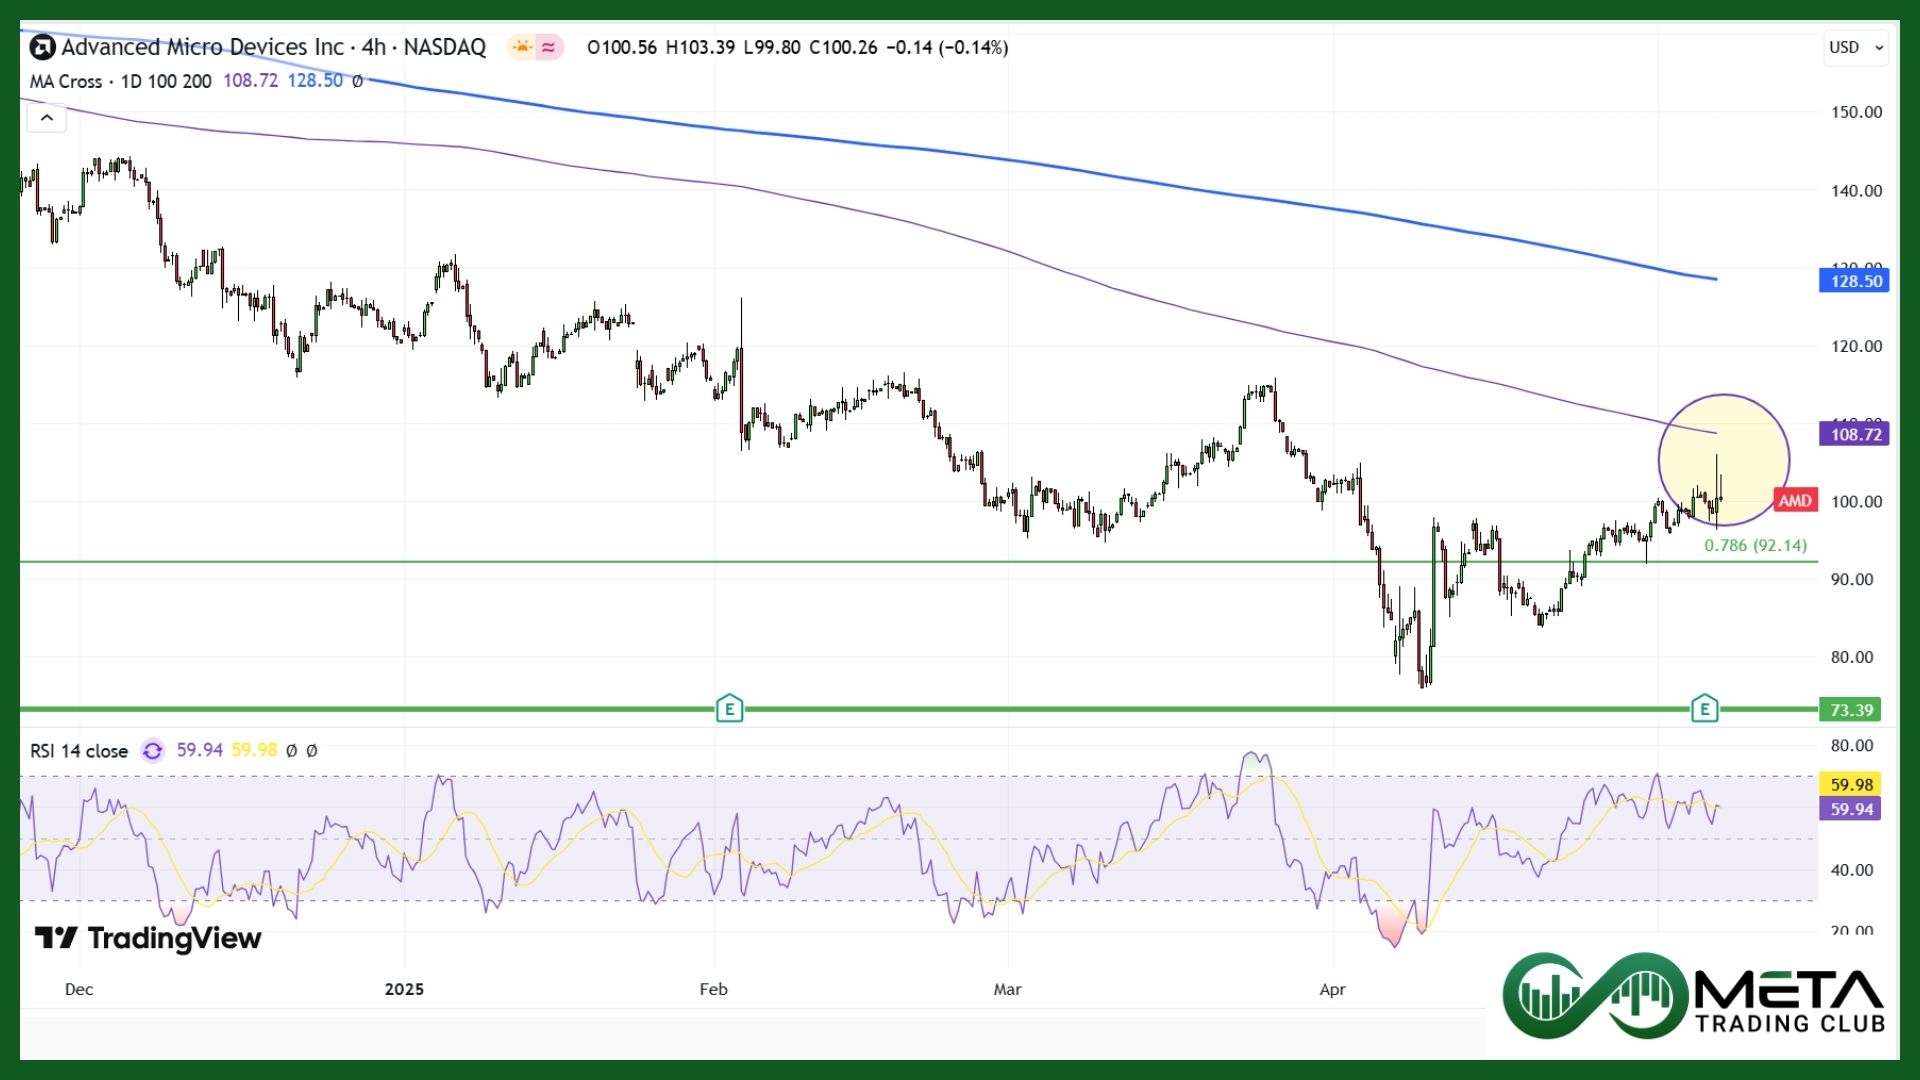Click the 128.50 MA value in legend
Image resolution: width=1920 pixels, height=1080 pixels.
[315, 81]
